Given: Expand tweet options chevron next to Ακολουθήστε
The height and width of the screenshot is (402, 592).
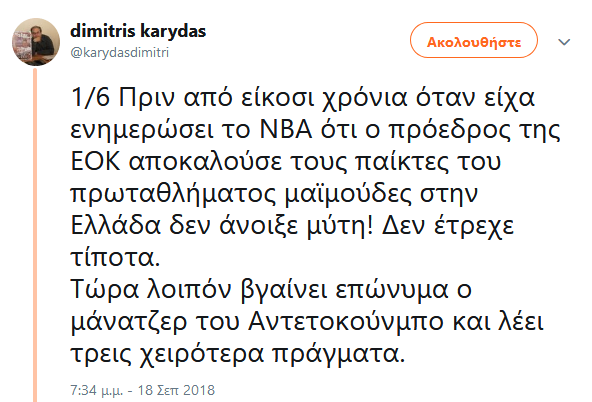Looking at the screenshot, I should click(x=564, y=42).
